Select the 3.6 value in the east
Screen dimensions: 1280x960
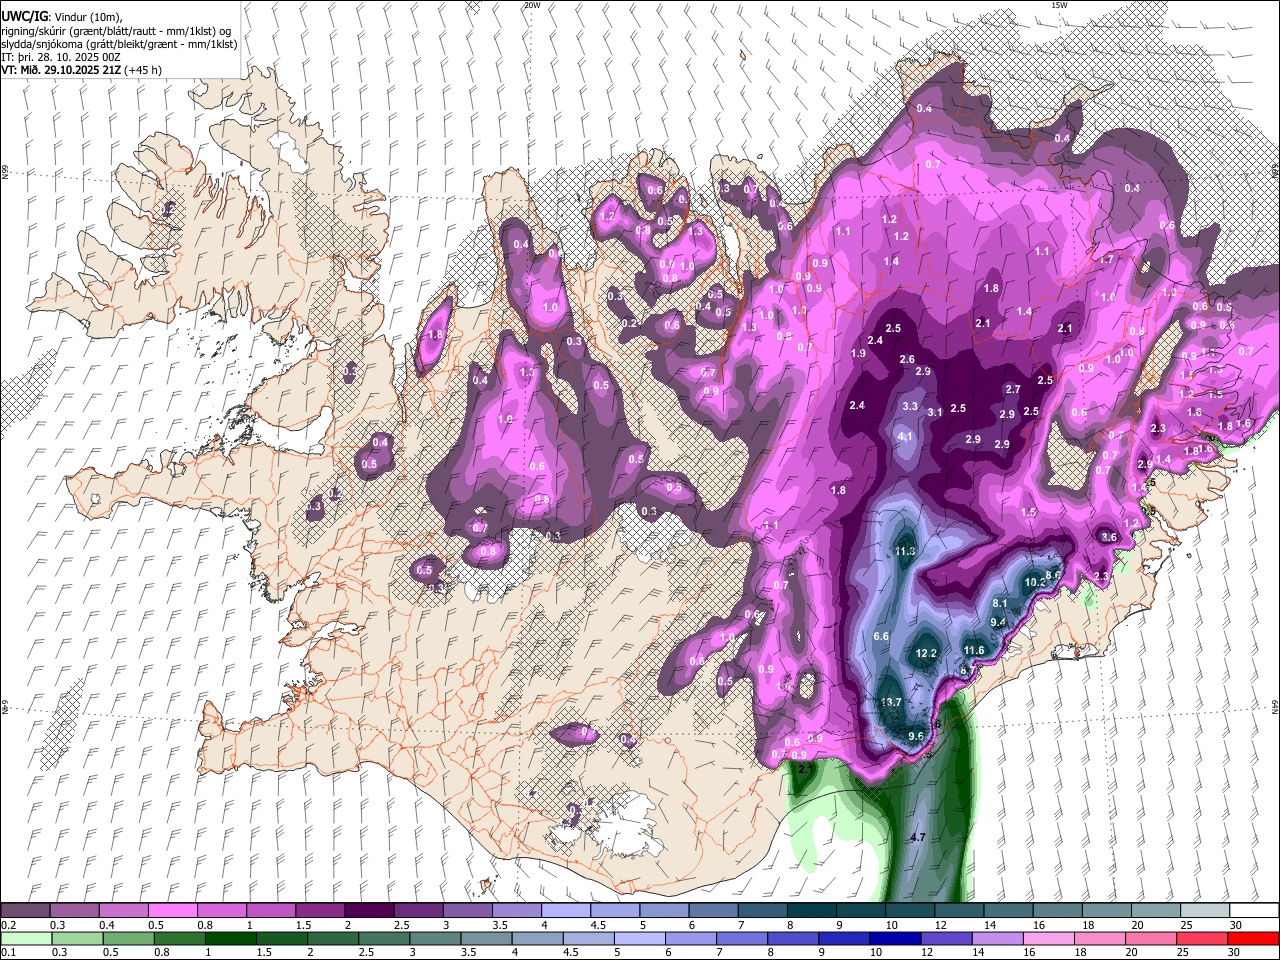point(1108,538)
